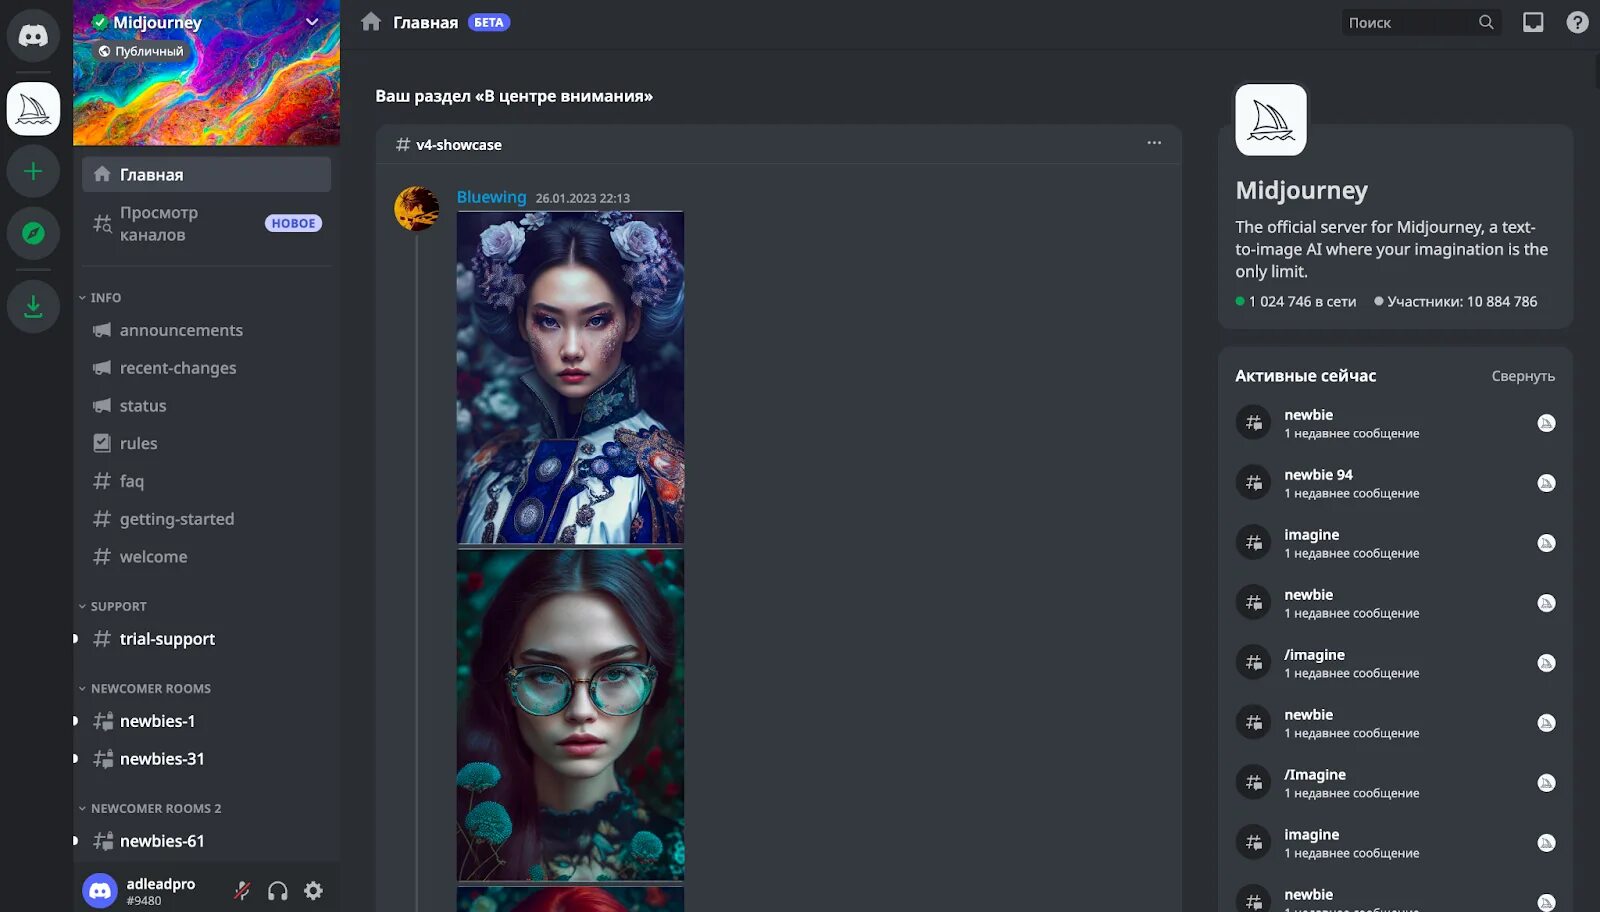Open the help question mark icon
This screenshot has width=1600, height=912.
pyautogui.click(x=1577, y=22)
